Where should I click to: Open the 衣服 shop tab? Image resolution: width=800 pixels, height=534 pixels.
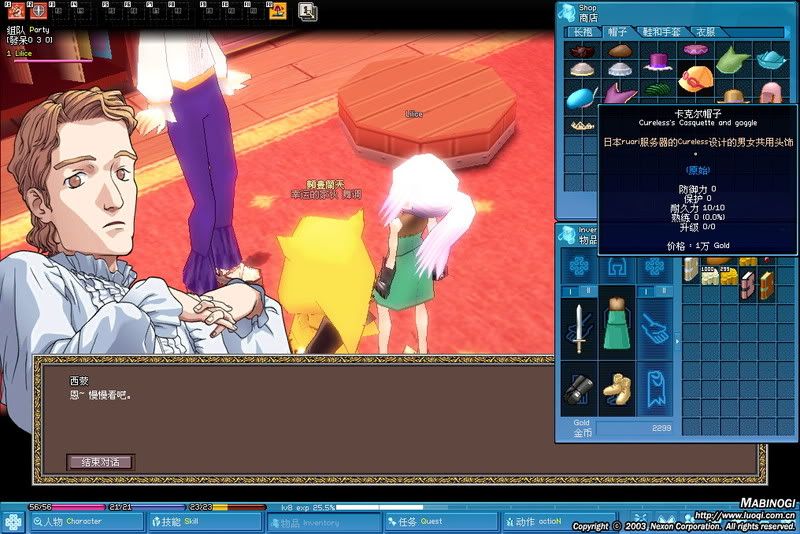click(x=706, y=32)
